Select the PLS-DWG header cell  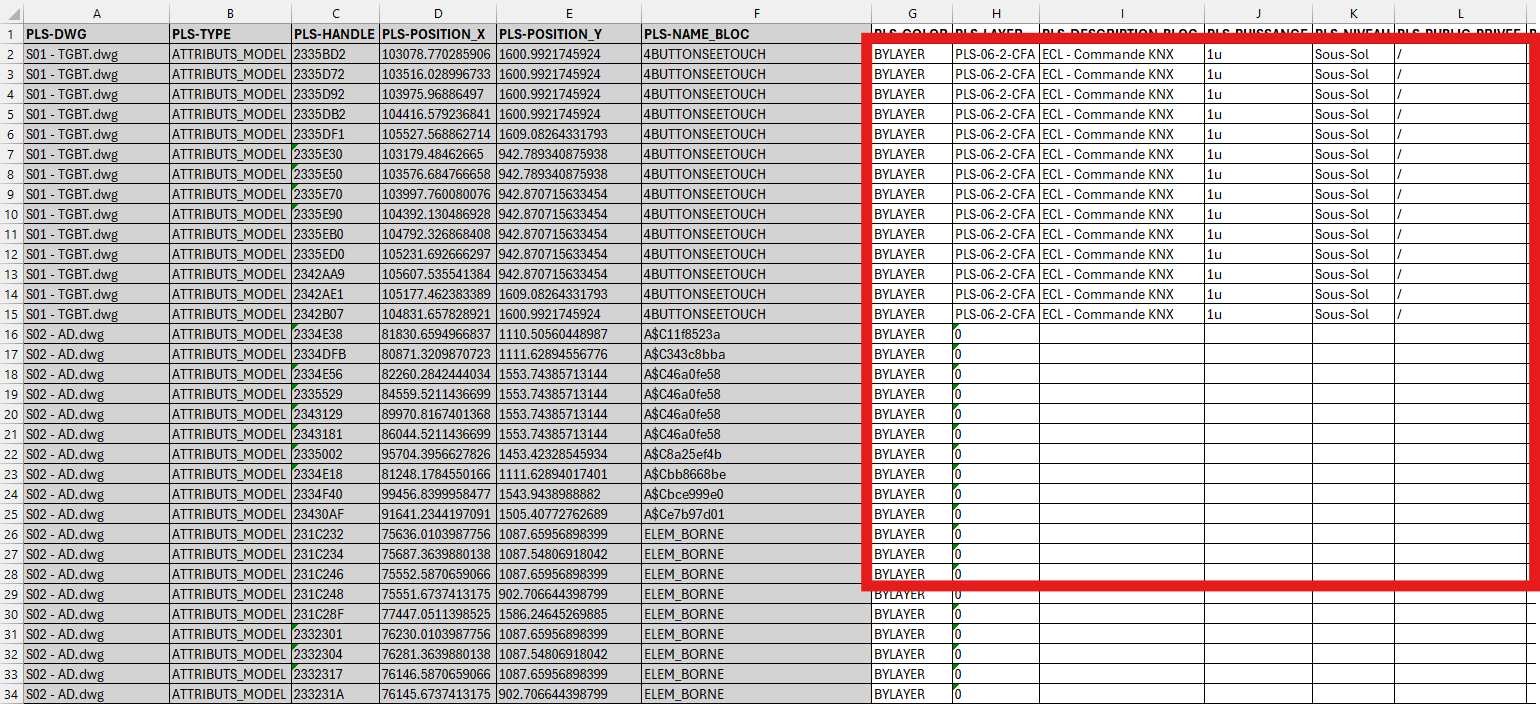[x=96, y=34]
